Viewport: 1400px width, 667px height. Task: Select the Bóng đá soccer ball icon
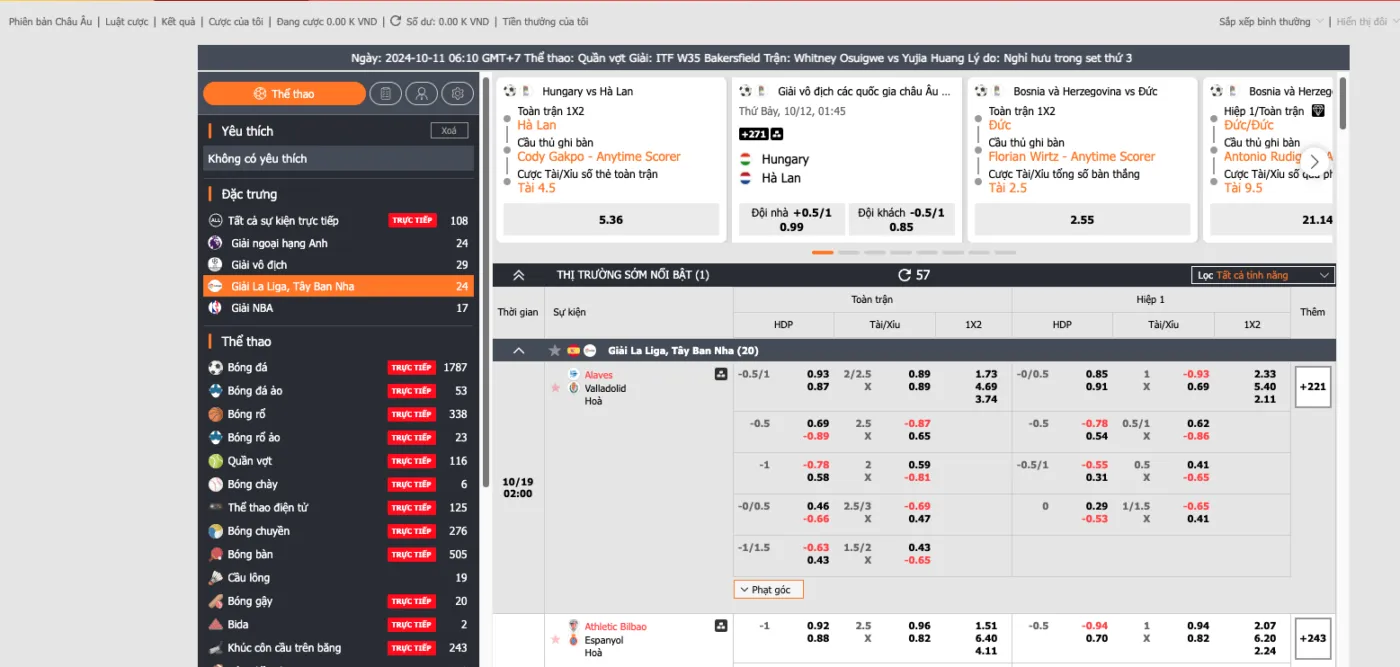(x=215, y=367)
